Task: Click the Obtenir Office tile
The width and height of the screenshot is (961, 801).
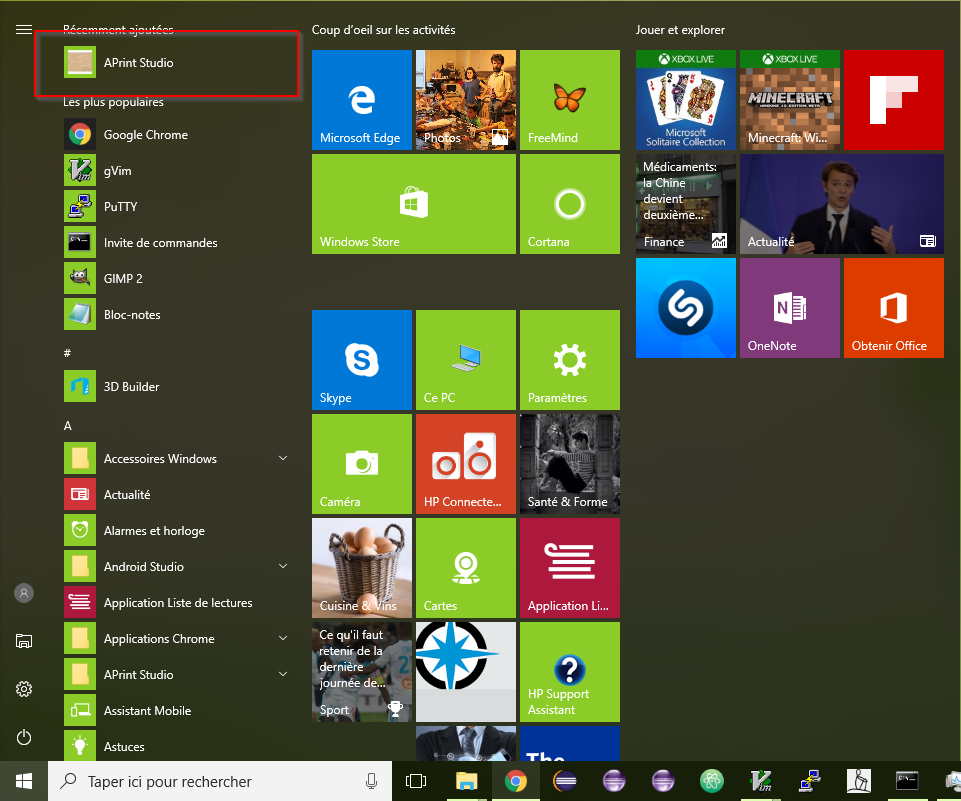Action: 893,308
